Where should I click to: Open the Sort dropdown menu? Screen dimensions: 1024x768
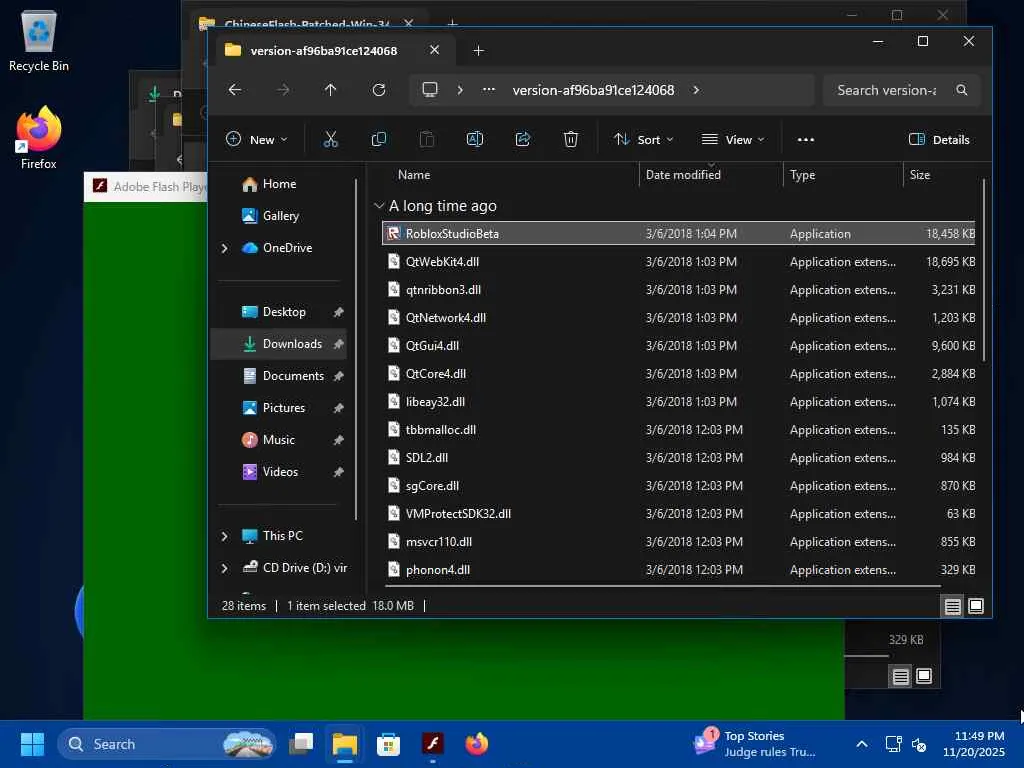(643, 139)
